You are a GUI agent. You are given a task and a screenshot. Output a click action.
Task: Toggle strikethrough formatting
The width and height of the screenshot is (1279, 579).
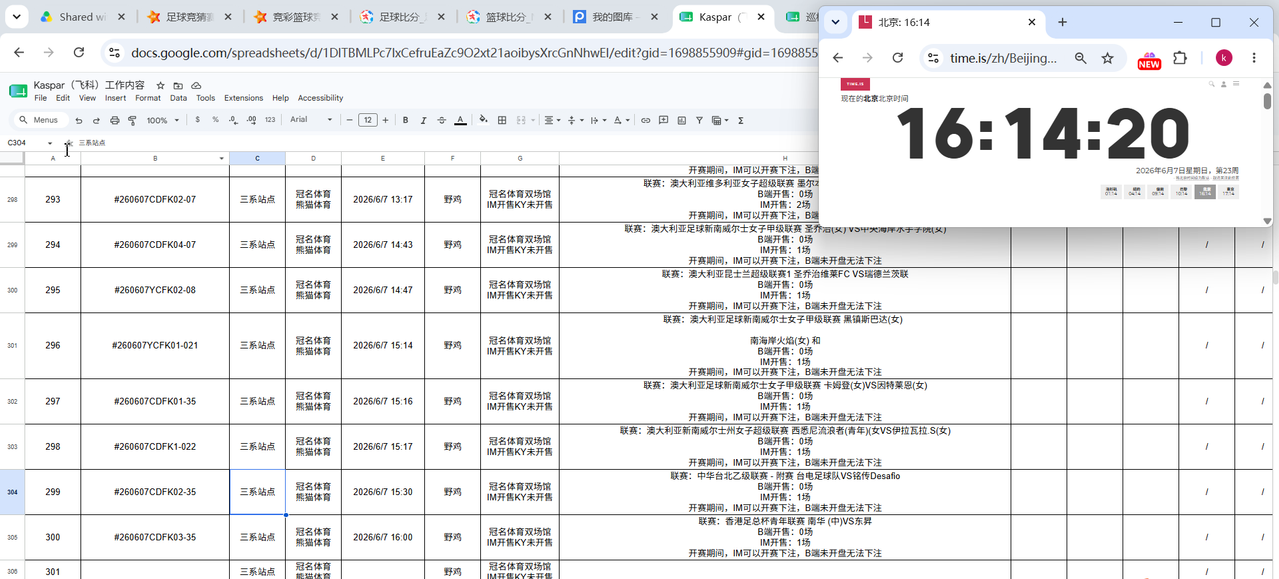click(441, 120)
